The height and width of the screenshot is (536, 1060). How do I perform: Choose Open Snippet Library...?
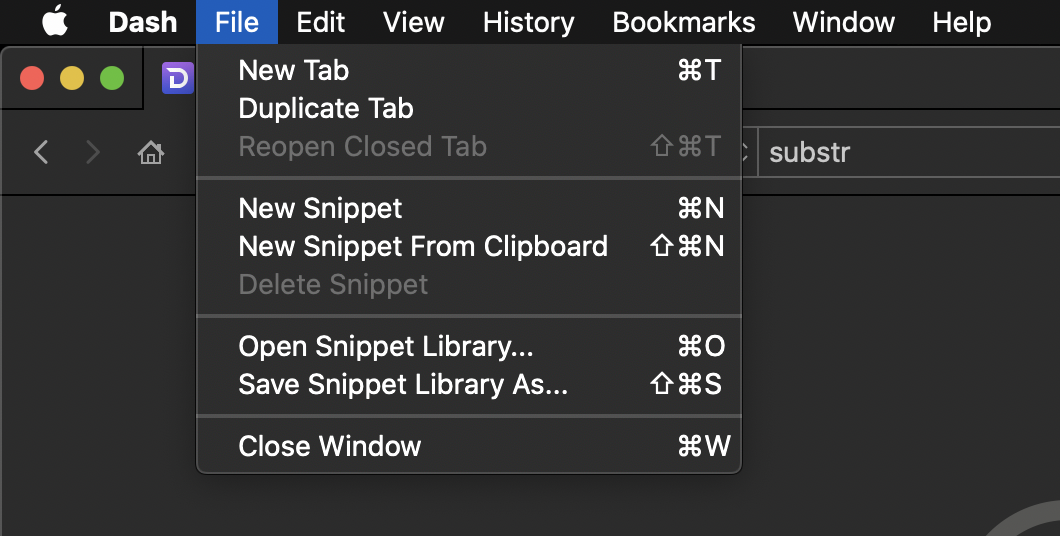point(386,346)
